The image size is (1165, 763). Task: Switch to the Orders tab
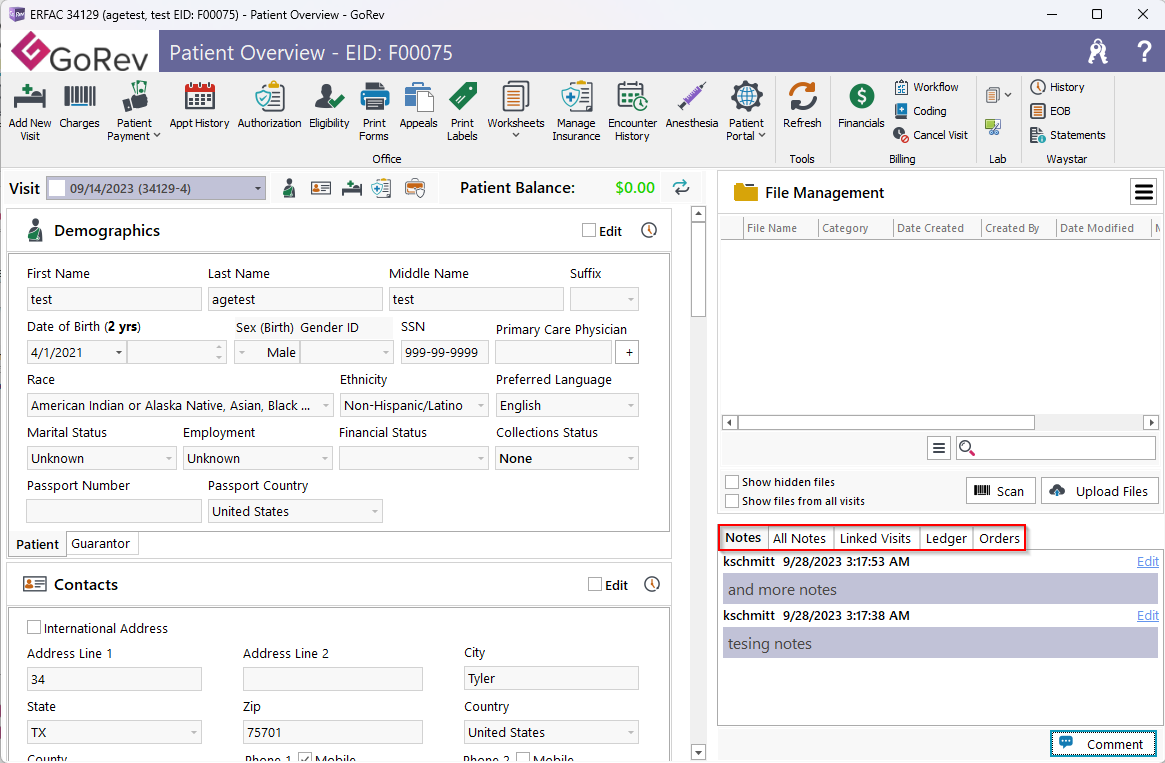pyautogui.click(x=999, y=538)
